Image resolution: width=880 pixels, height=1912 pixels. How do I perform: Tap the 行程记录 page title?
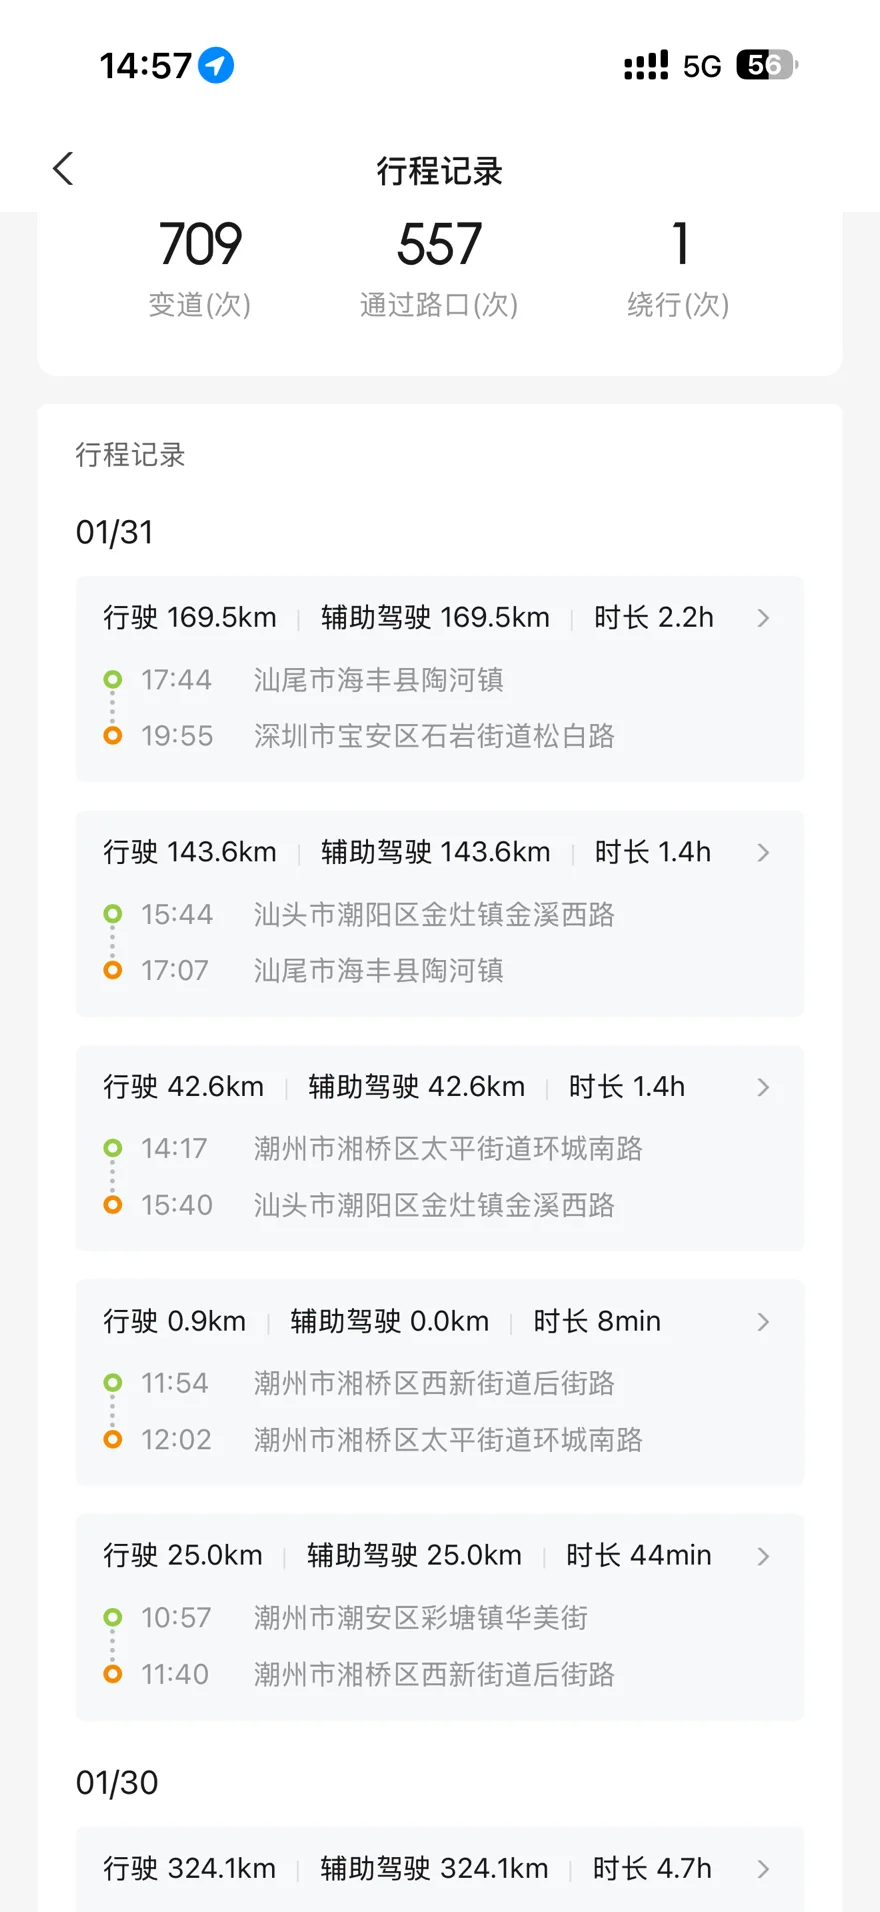coord(439,171)
